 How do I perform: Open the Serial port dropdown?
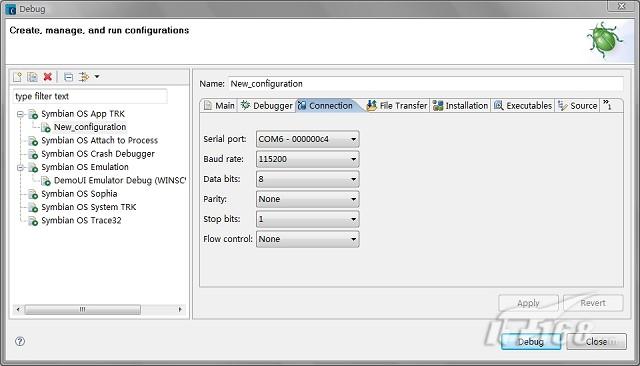pyautogui.click(x=307, y=139)
